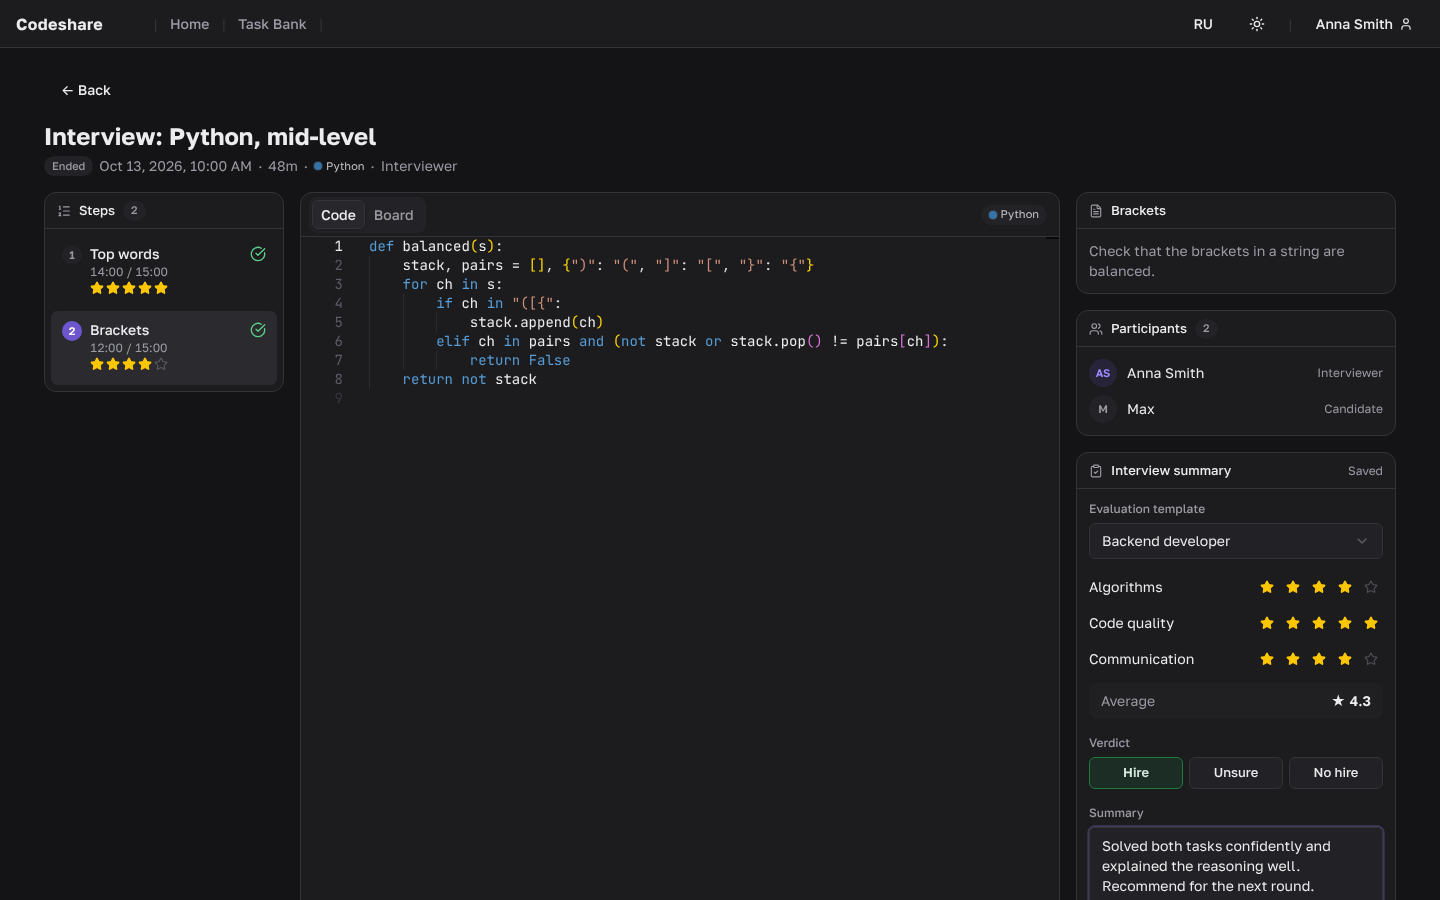Set Code quality rating to four stars
Screen dimensions: 1440x900
coord(1345,623)
